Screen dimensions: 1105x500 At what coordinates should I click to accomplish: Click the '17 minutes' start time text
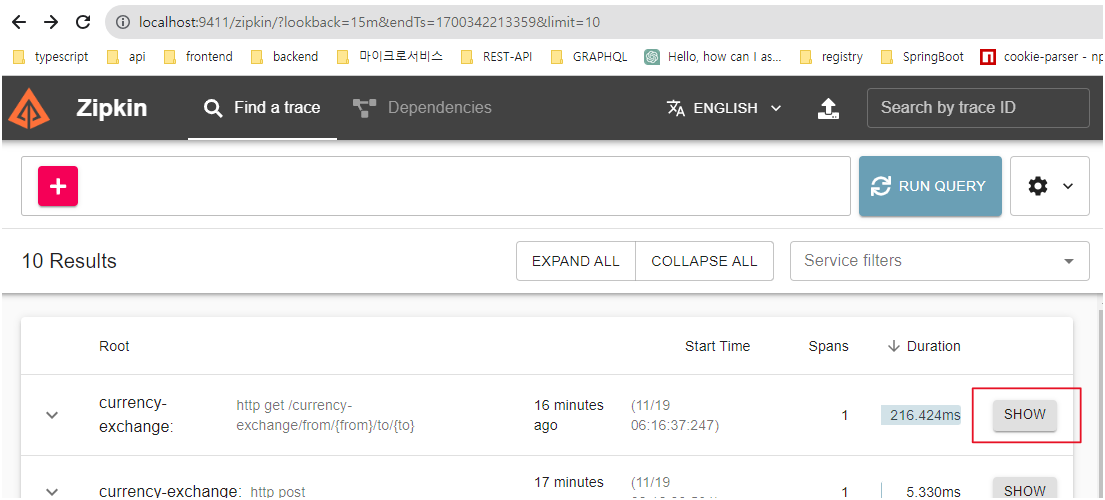pyautogui.click(x=569, y=482)
